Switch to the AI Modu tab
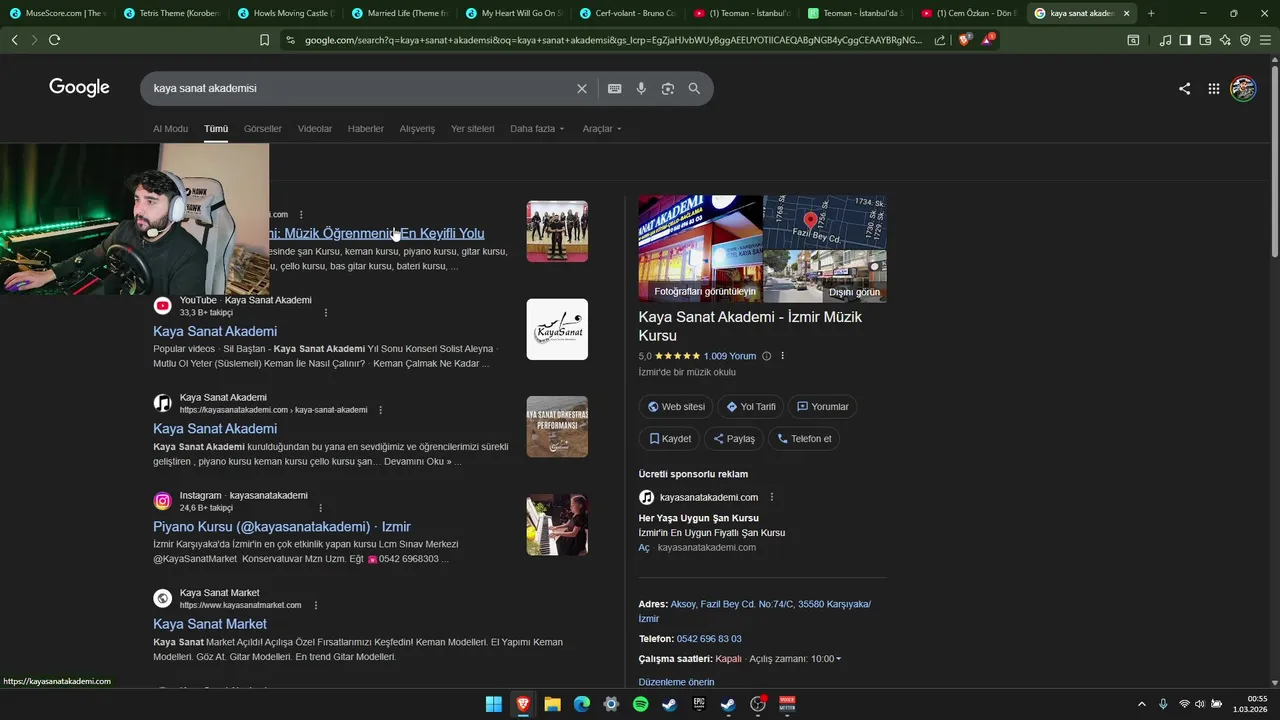Viewport: 1280px width, 720px height. coord(170,129)
